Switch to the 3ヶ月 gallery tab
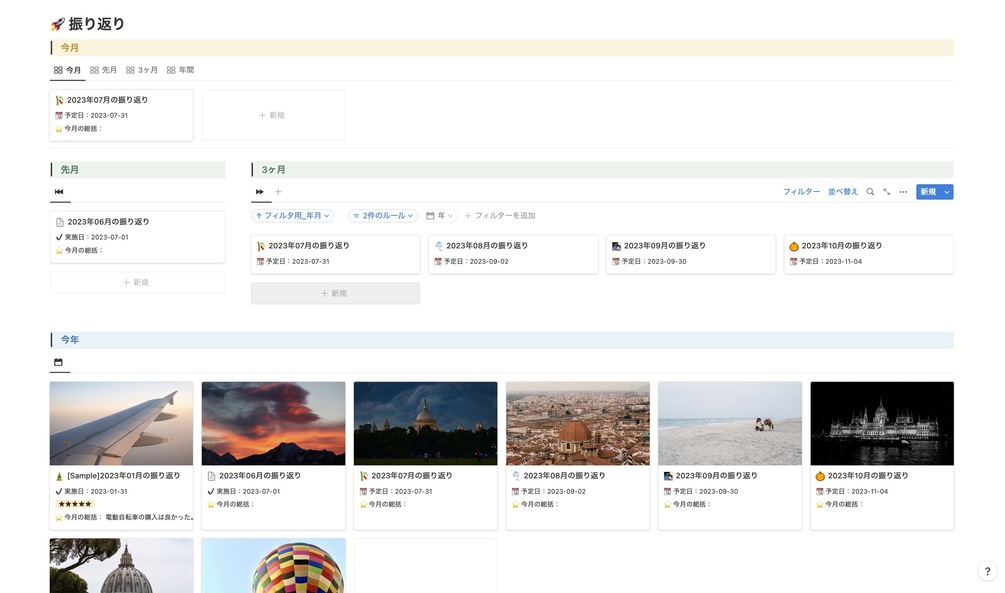The height and width of the screenshot is (593, 1005). coord(142,70)
